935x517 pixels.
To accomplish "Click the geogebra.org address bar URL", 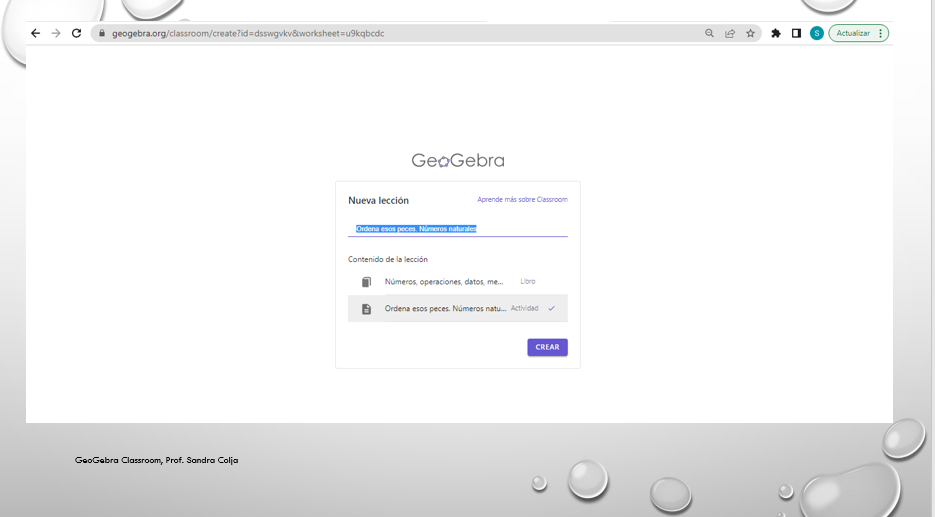I will click(x=248, y=33).
